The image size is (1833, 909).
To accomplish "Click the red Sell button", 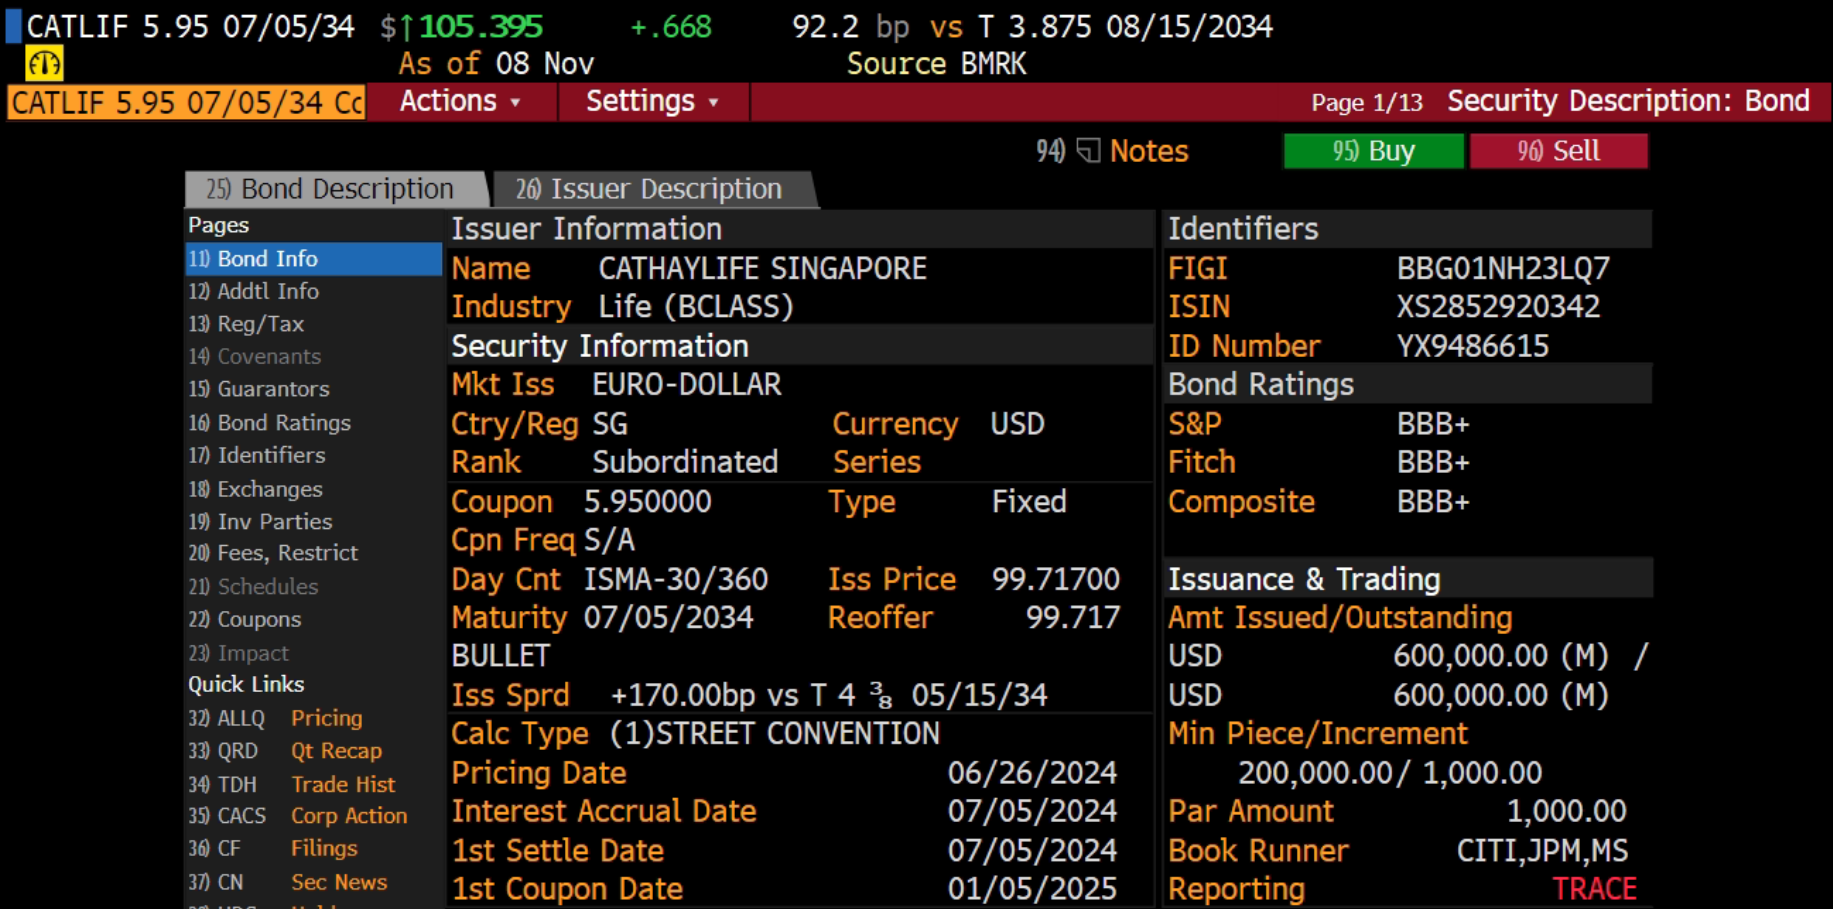I will pyautogui.click(x=1558, y=151).
